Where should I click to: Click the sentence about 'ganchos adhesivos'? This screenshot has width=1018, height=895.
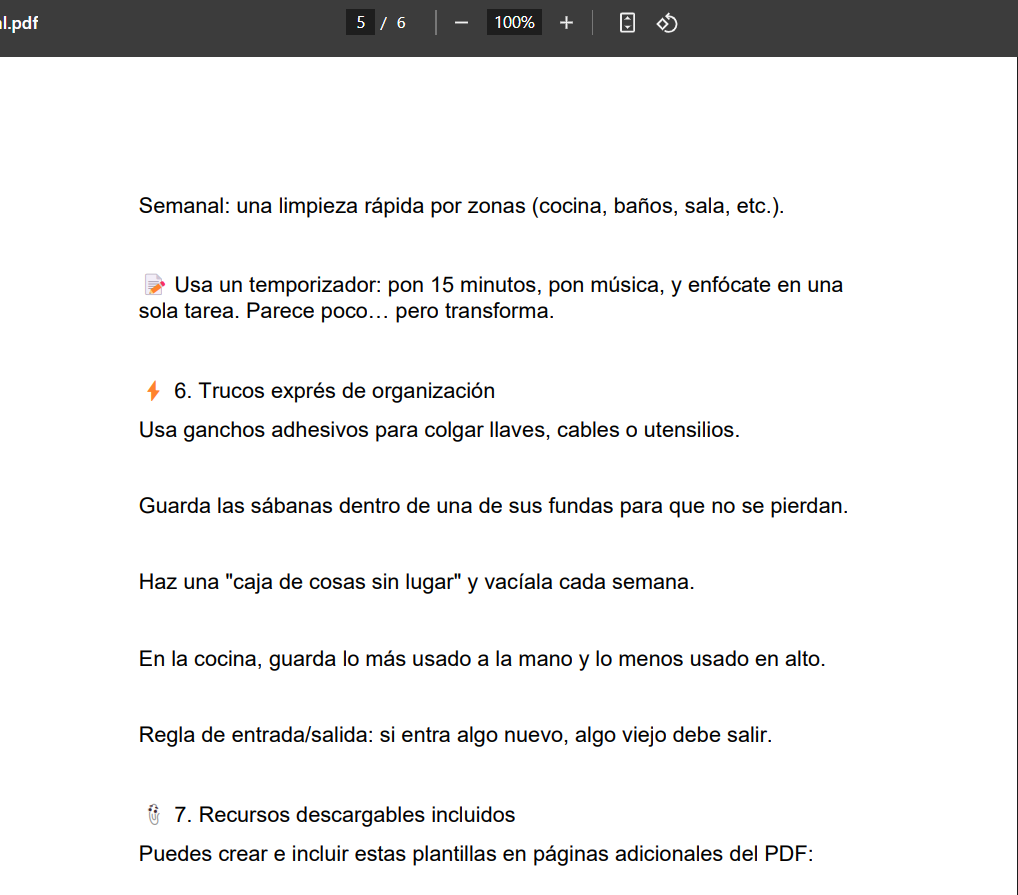(x=439, y=431)
